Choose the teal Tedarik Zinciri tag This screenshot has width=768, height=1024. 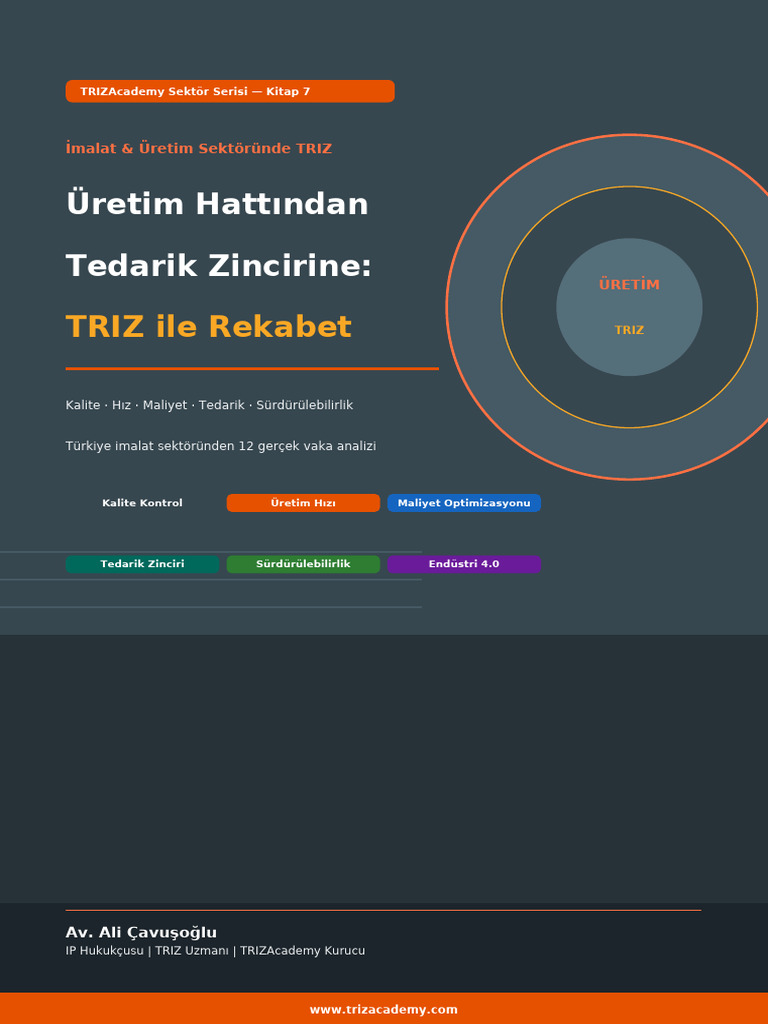142,564
